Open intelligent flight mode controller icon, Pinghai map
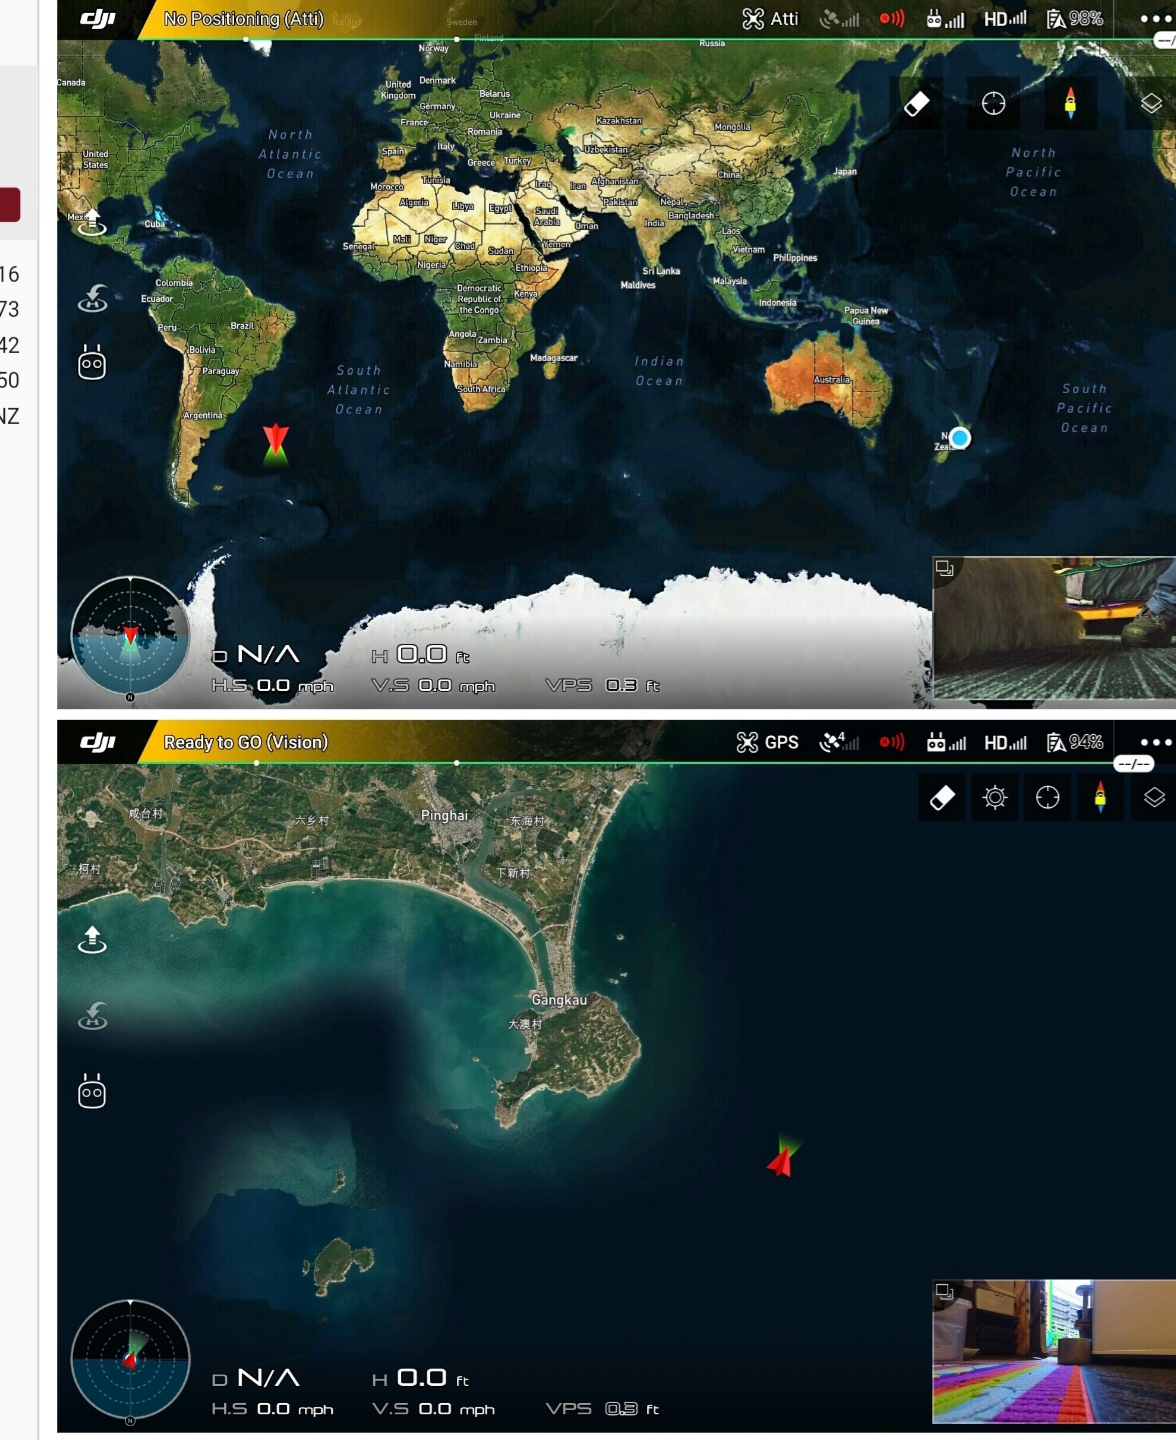Viewport: 1176px width, 1440px height. point(92,1091)
